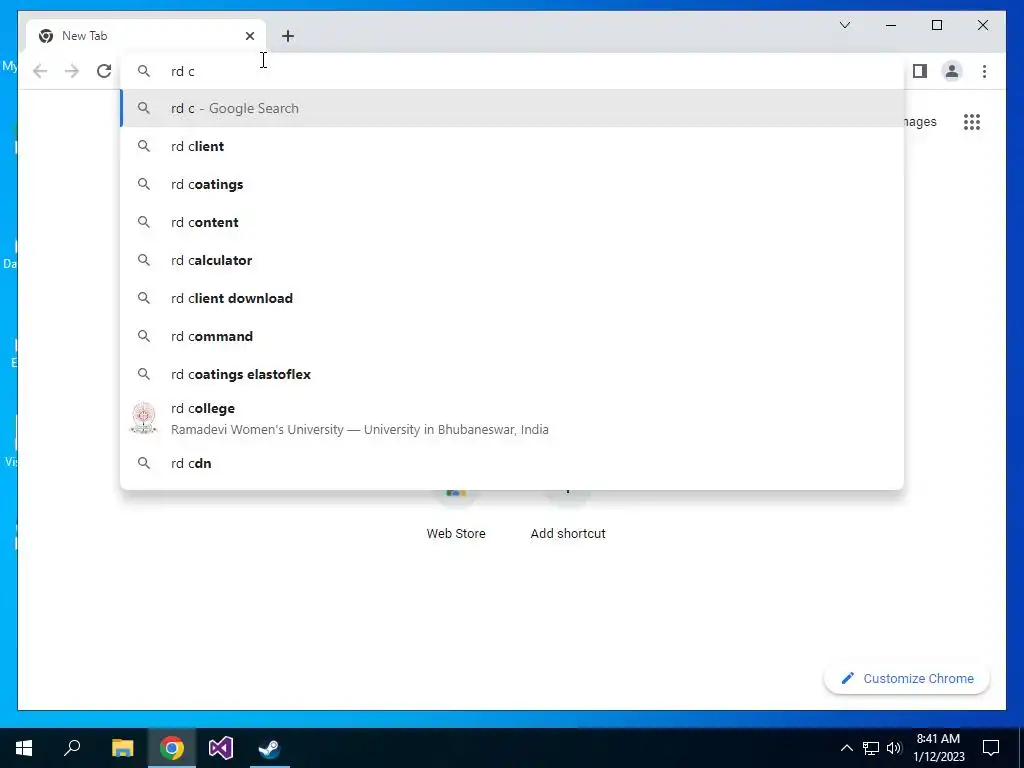
Task: Choose the 'rd calculator' suggestion
Action: [512, 260]
